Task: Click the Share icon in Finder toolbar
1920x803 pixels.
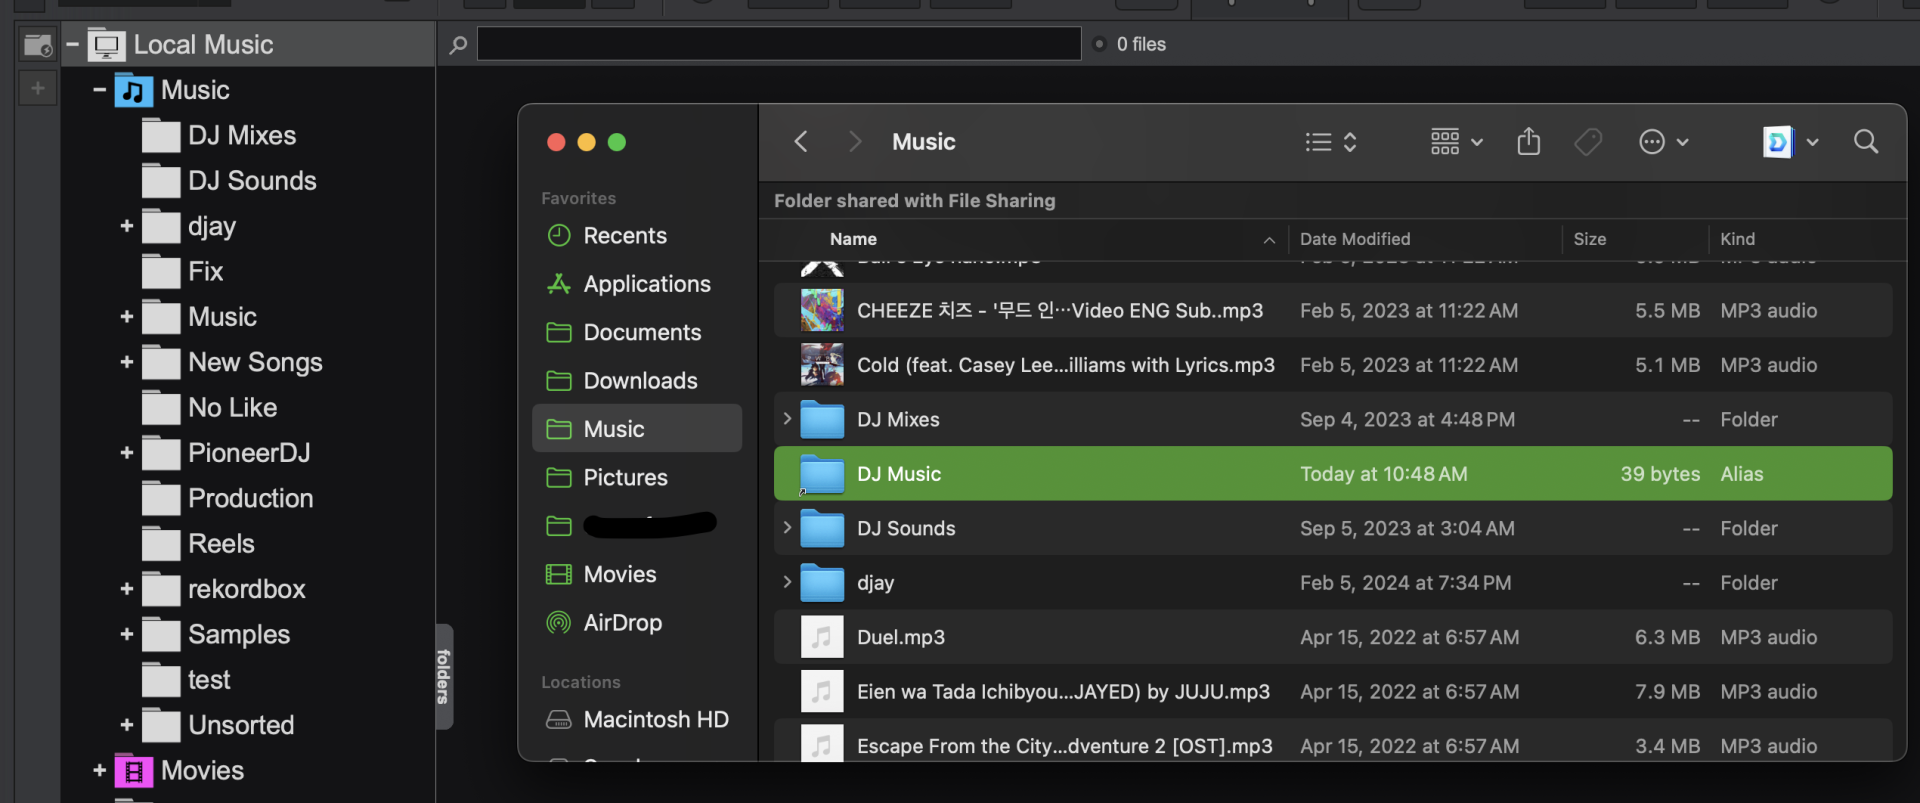Action: tap(1528, 142)
